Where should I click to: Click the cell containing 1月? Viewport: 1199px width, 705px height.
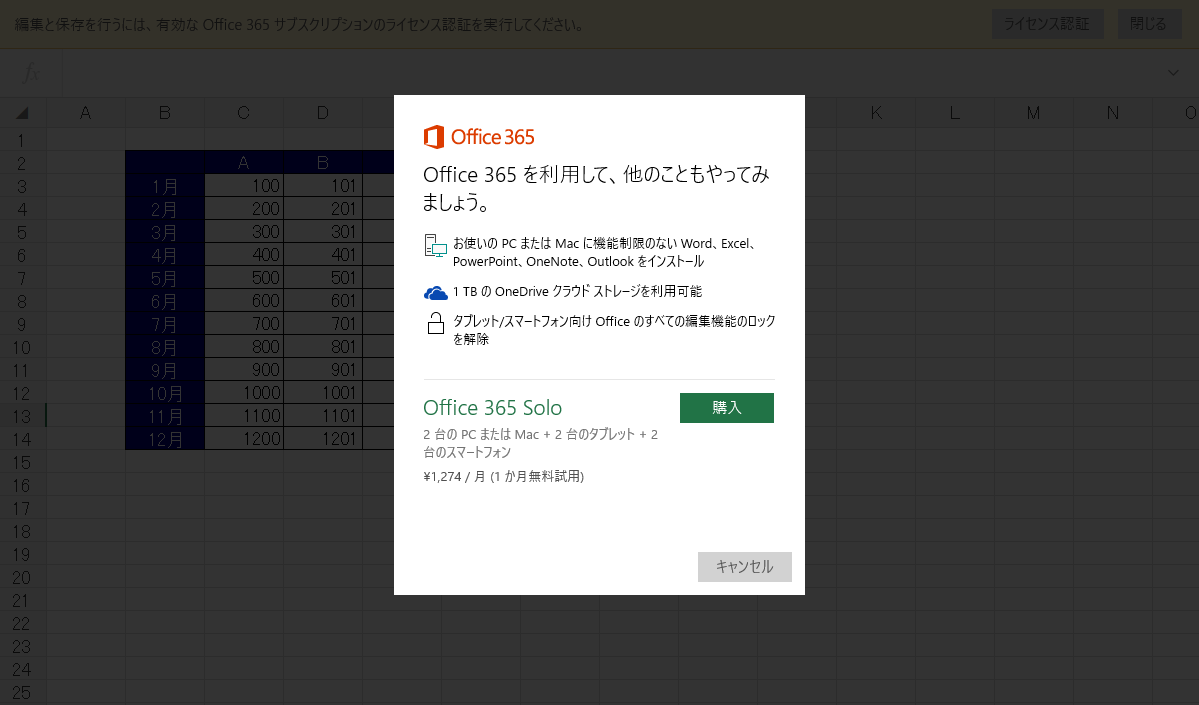click(165, 186)
